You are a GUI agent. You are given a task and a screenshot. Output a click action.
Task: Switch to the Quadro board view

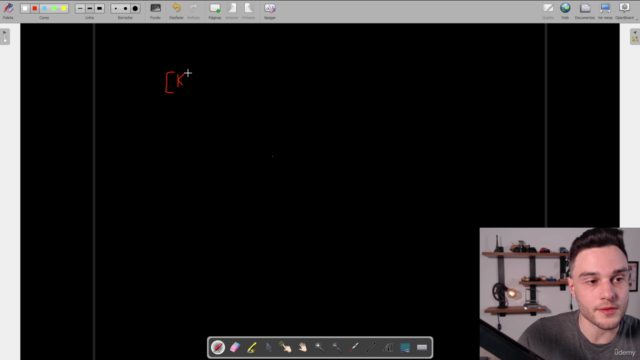548,11
